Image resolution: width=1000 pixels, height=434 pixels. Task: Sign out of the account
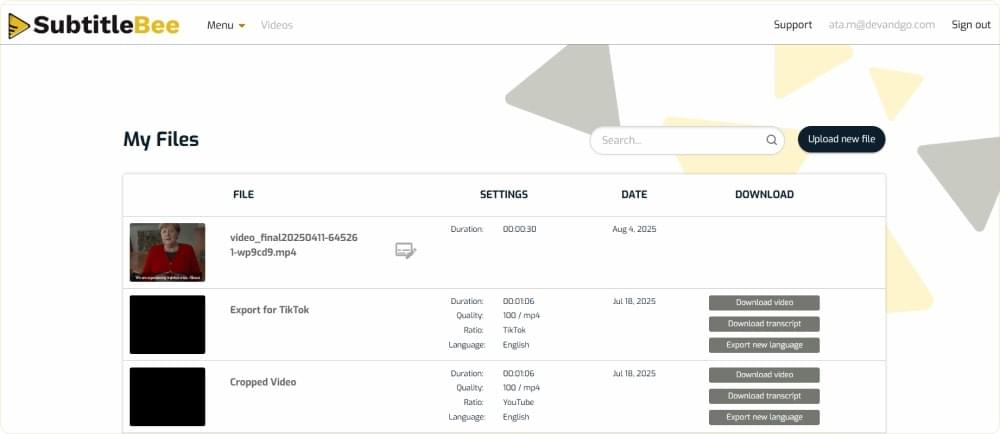tap(971, 25)
